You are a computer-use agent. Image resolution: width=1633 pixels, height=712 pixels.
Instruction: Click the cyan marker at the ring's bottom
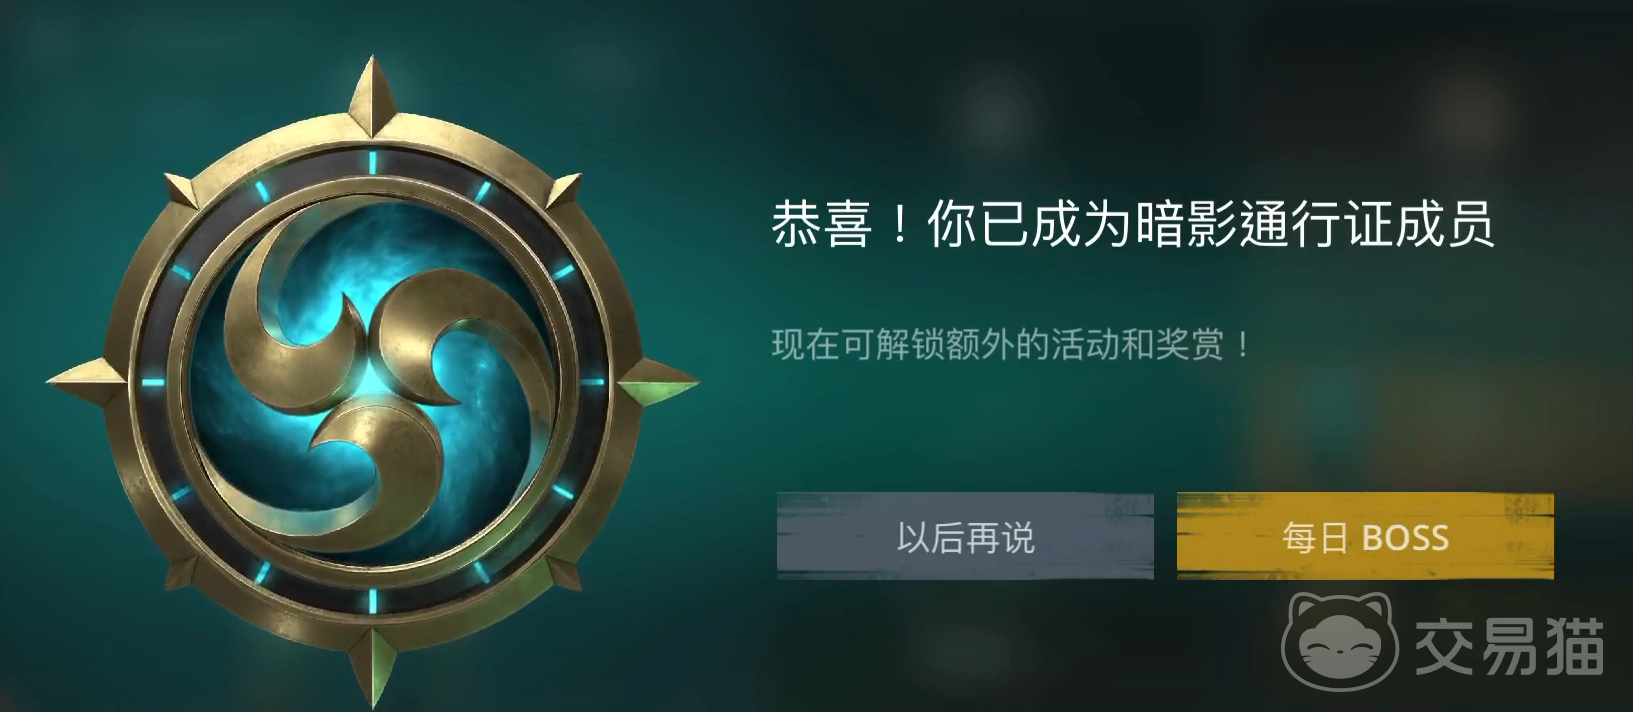point(372,601)
